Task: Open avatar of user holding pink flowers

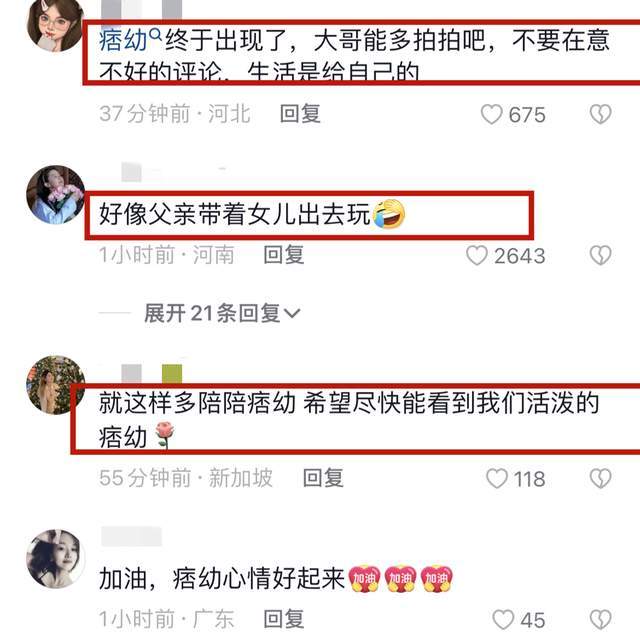Action: [56, 194]
